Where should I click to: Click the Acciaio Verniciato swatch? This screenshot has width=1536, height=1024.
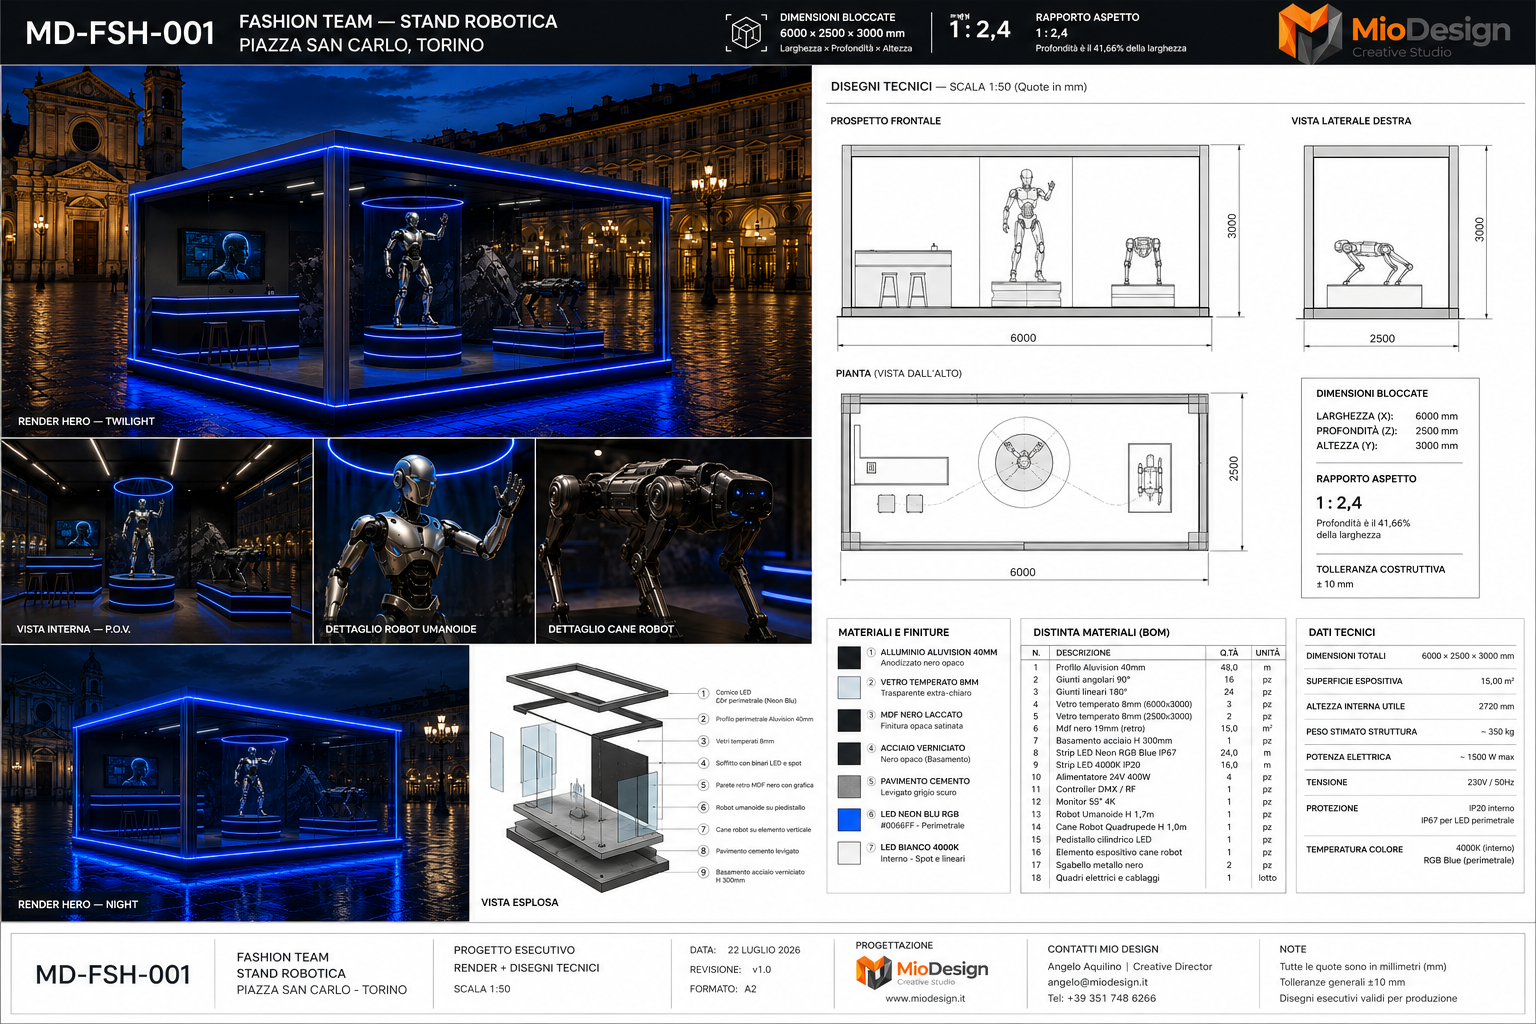(849, 753)
